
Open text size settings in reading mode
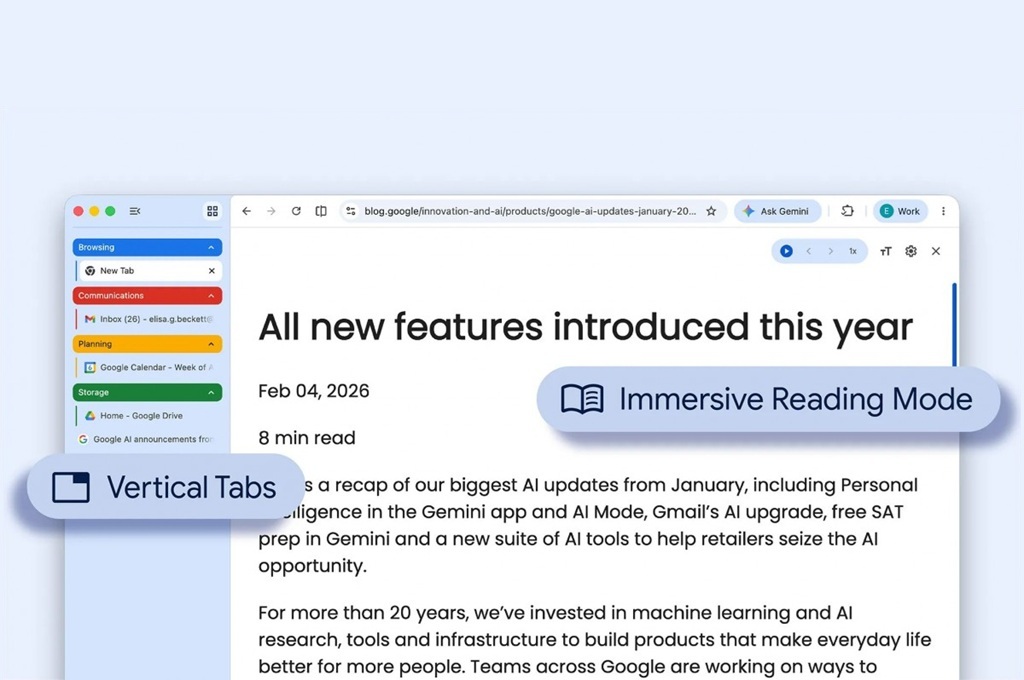click(885, 251)
